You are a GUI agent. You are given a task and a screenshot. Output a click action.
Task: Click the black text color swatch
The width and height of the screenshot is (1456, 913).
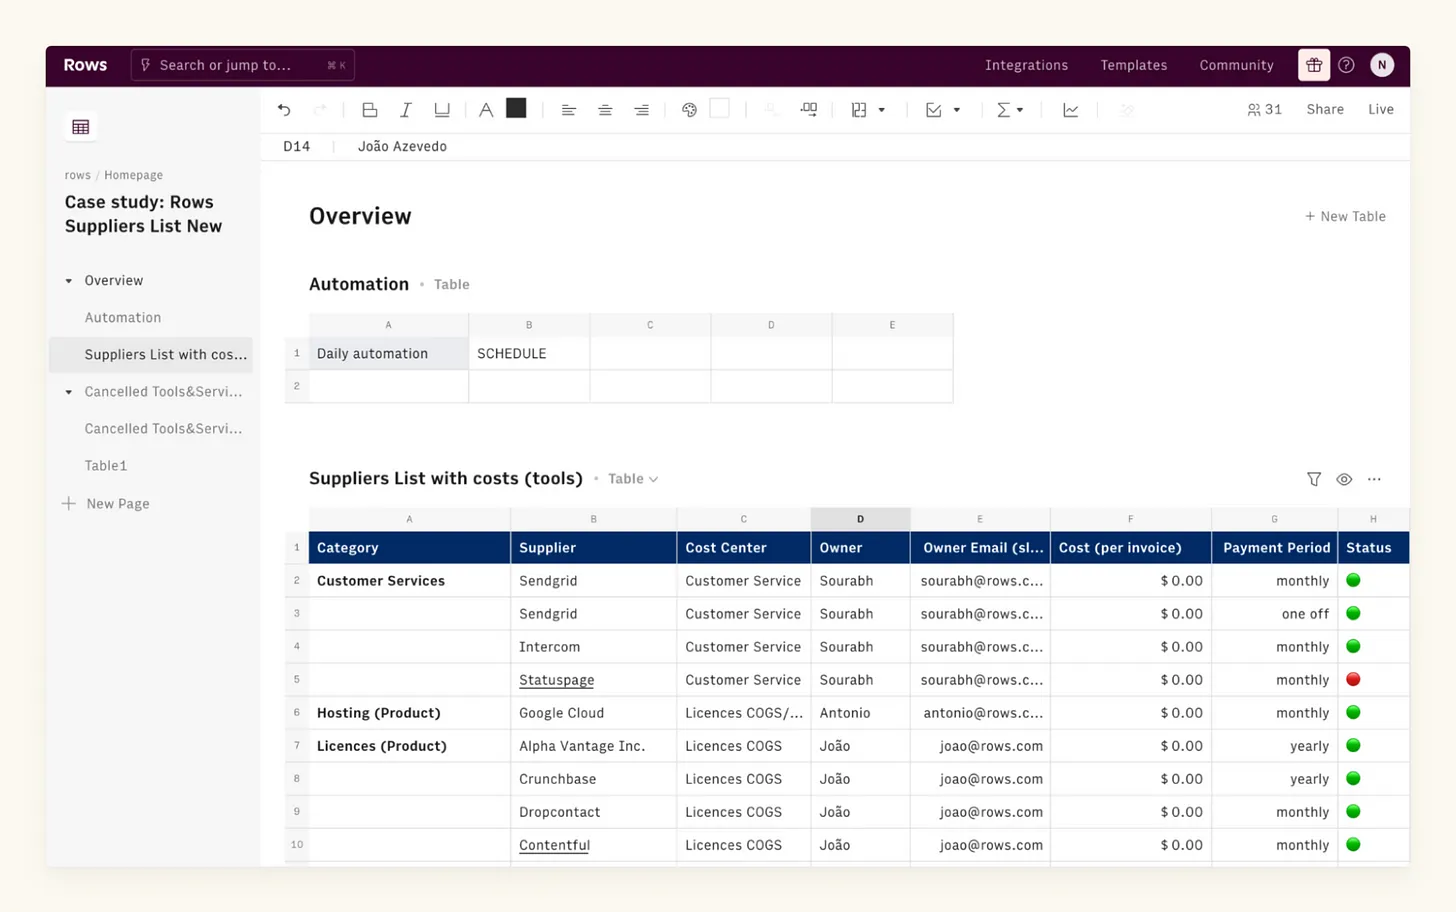click(516, 109)
